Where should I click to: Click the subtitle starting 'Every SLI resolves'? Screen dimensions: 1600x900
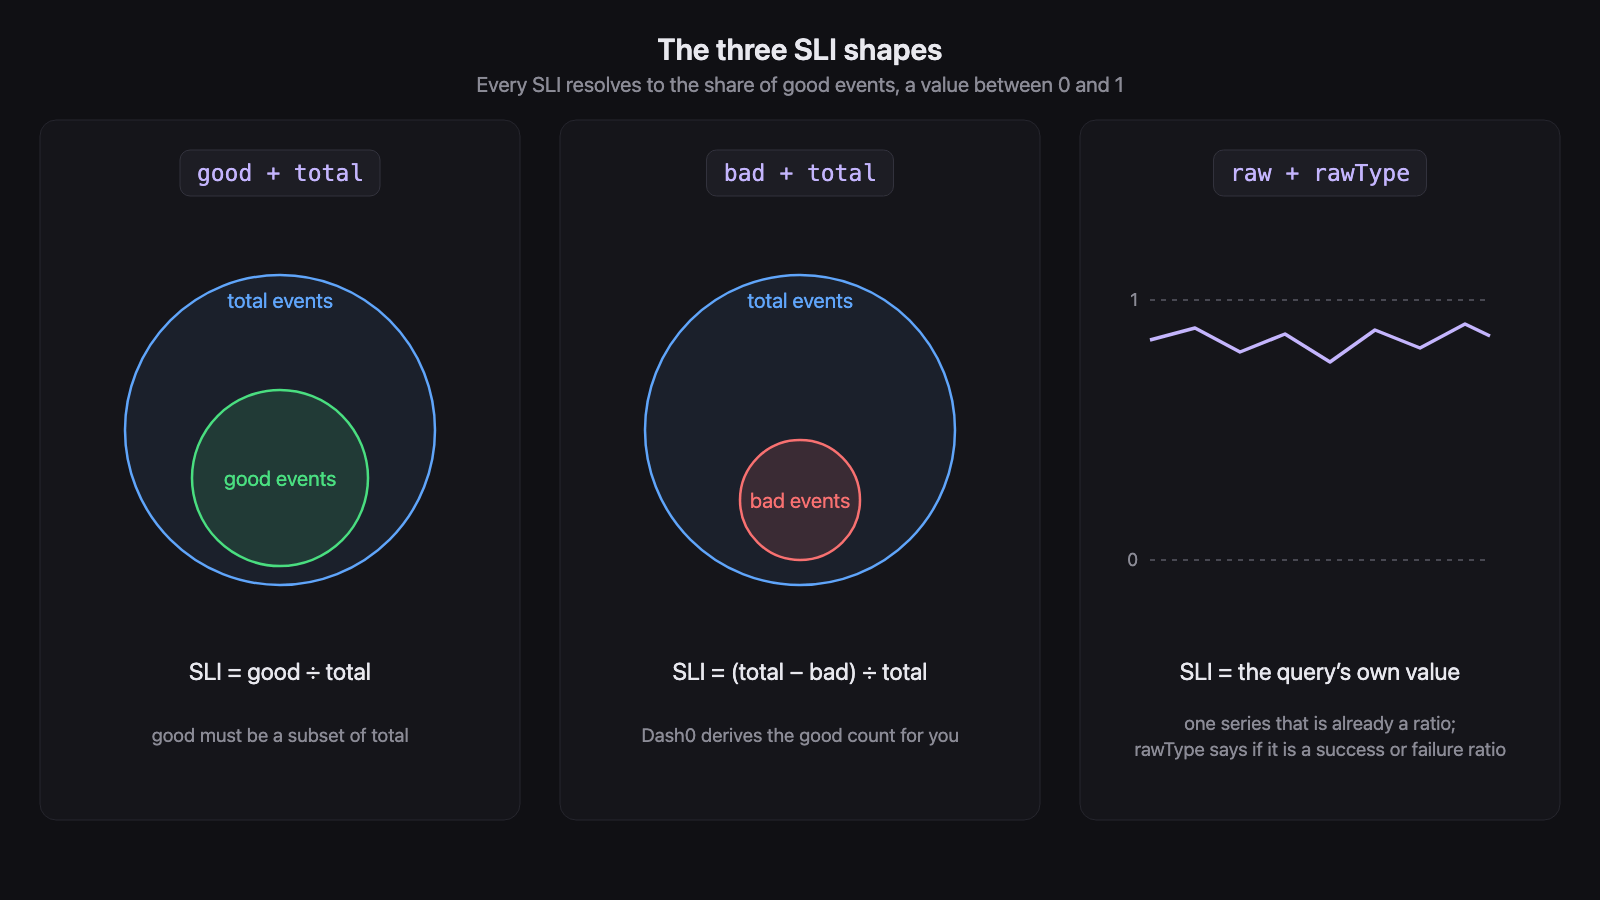coord(800,85)
